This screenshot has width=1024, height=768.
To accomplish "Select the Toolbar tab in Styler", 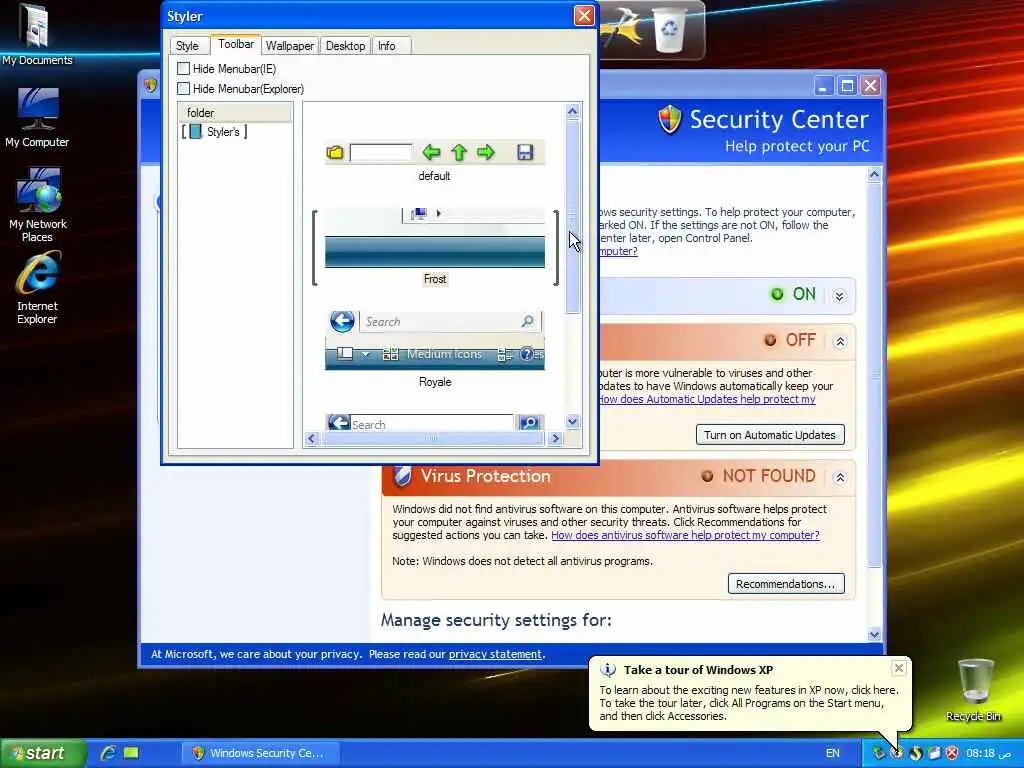I will [236, 44].
